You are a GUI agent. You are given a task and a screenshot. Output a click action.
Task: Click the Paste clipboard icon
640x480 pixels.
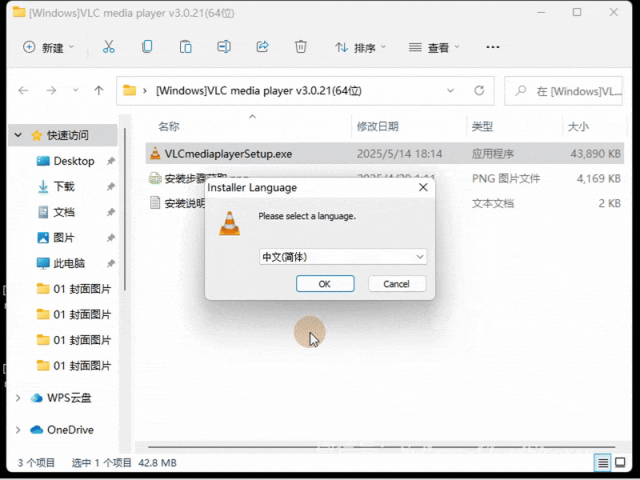(185, 47)
